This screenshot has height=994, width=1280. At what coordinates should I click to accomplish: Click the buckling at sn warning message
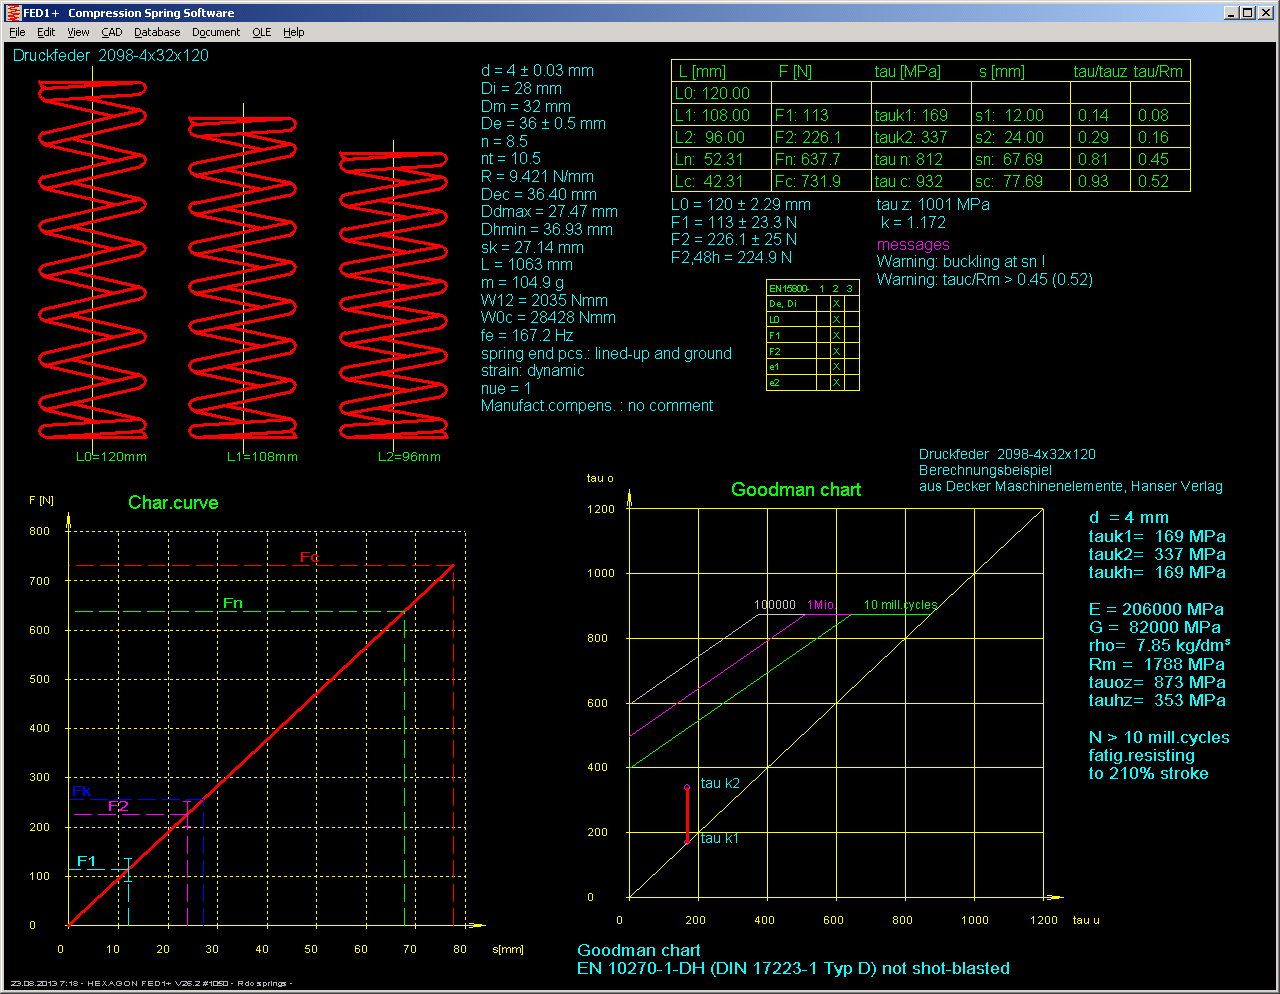[960, 262]
